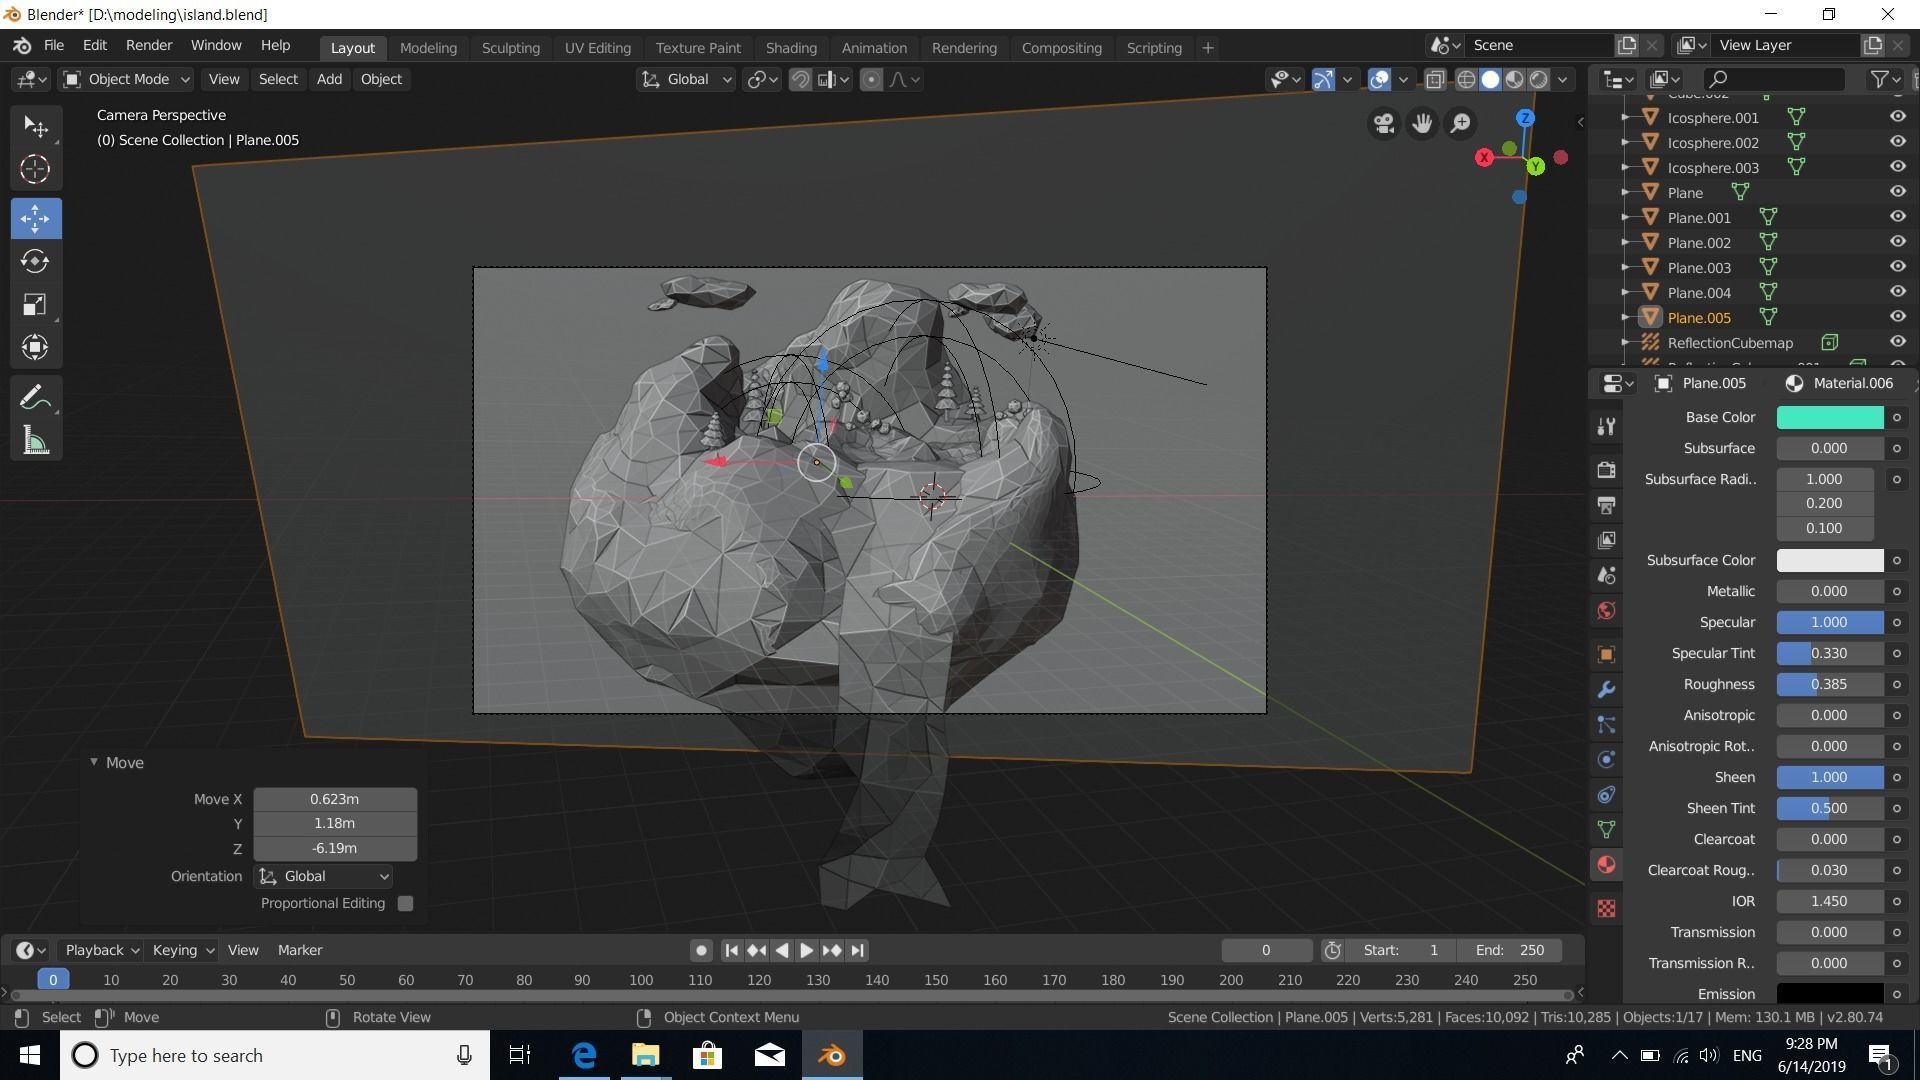Collapse the Move operator panel

point(94,762)
